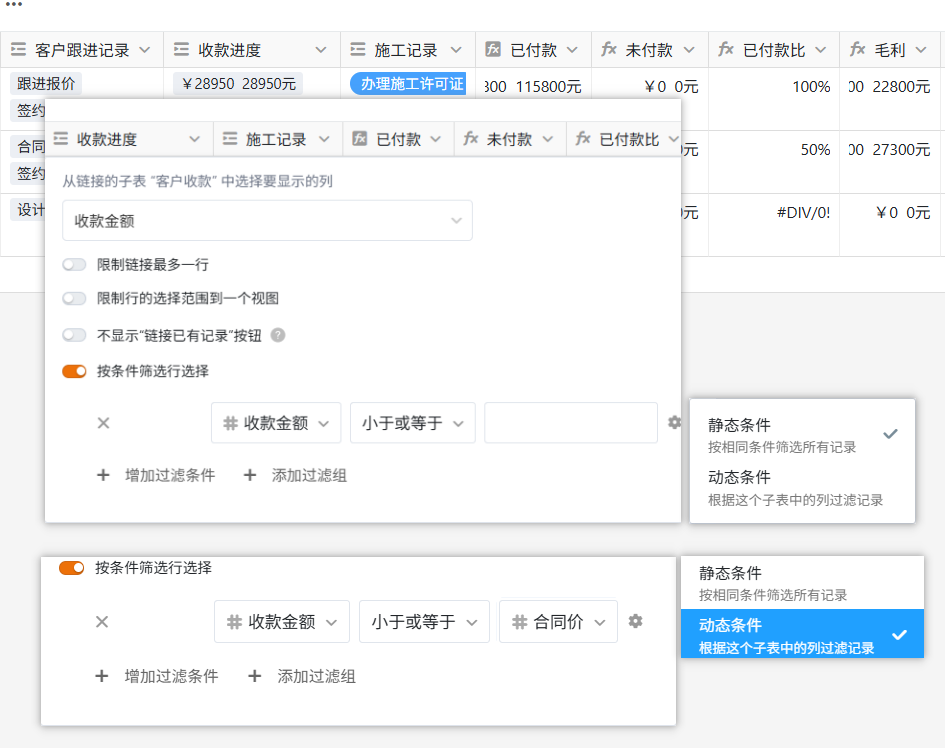Open the 收款金额 column selection dropdown
This screenshot has width=945, height=748.
pos(267,221)
